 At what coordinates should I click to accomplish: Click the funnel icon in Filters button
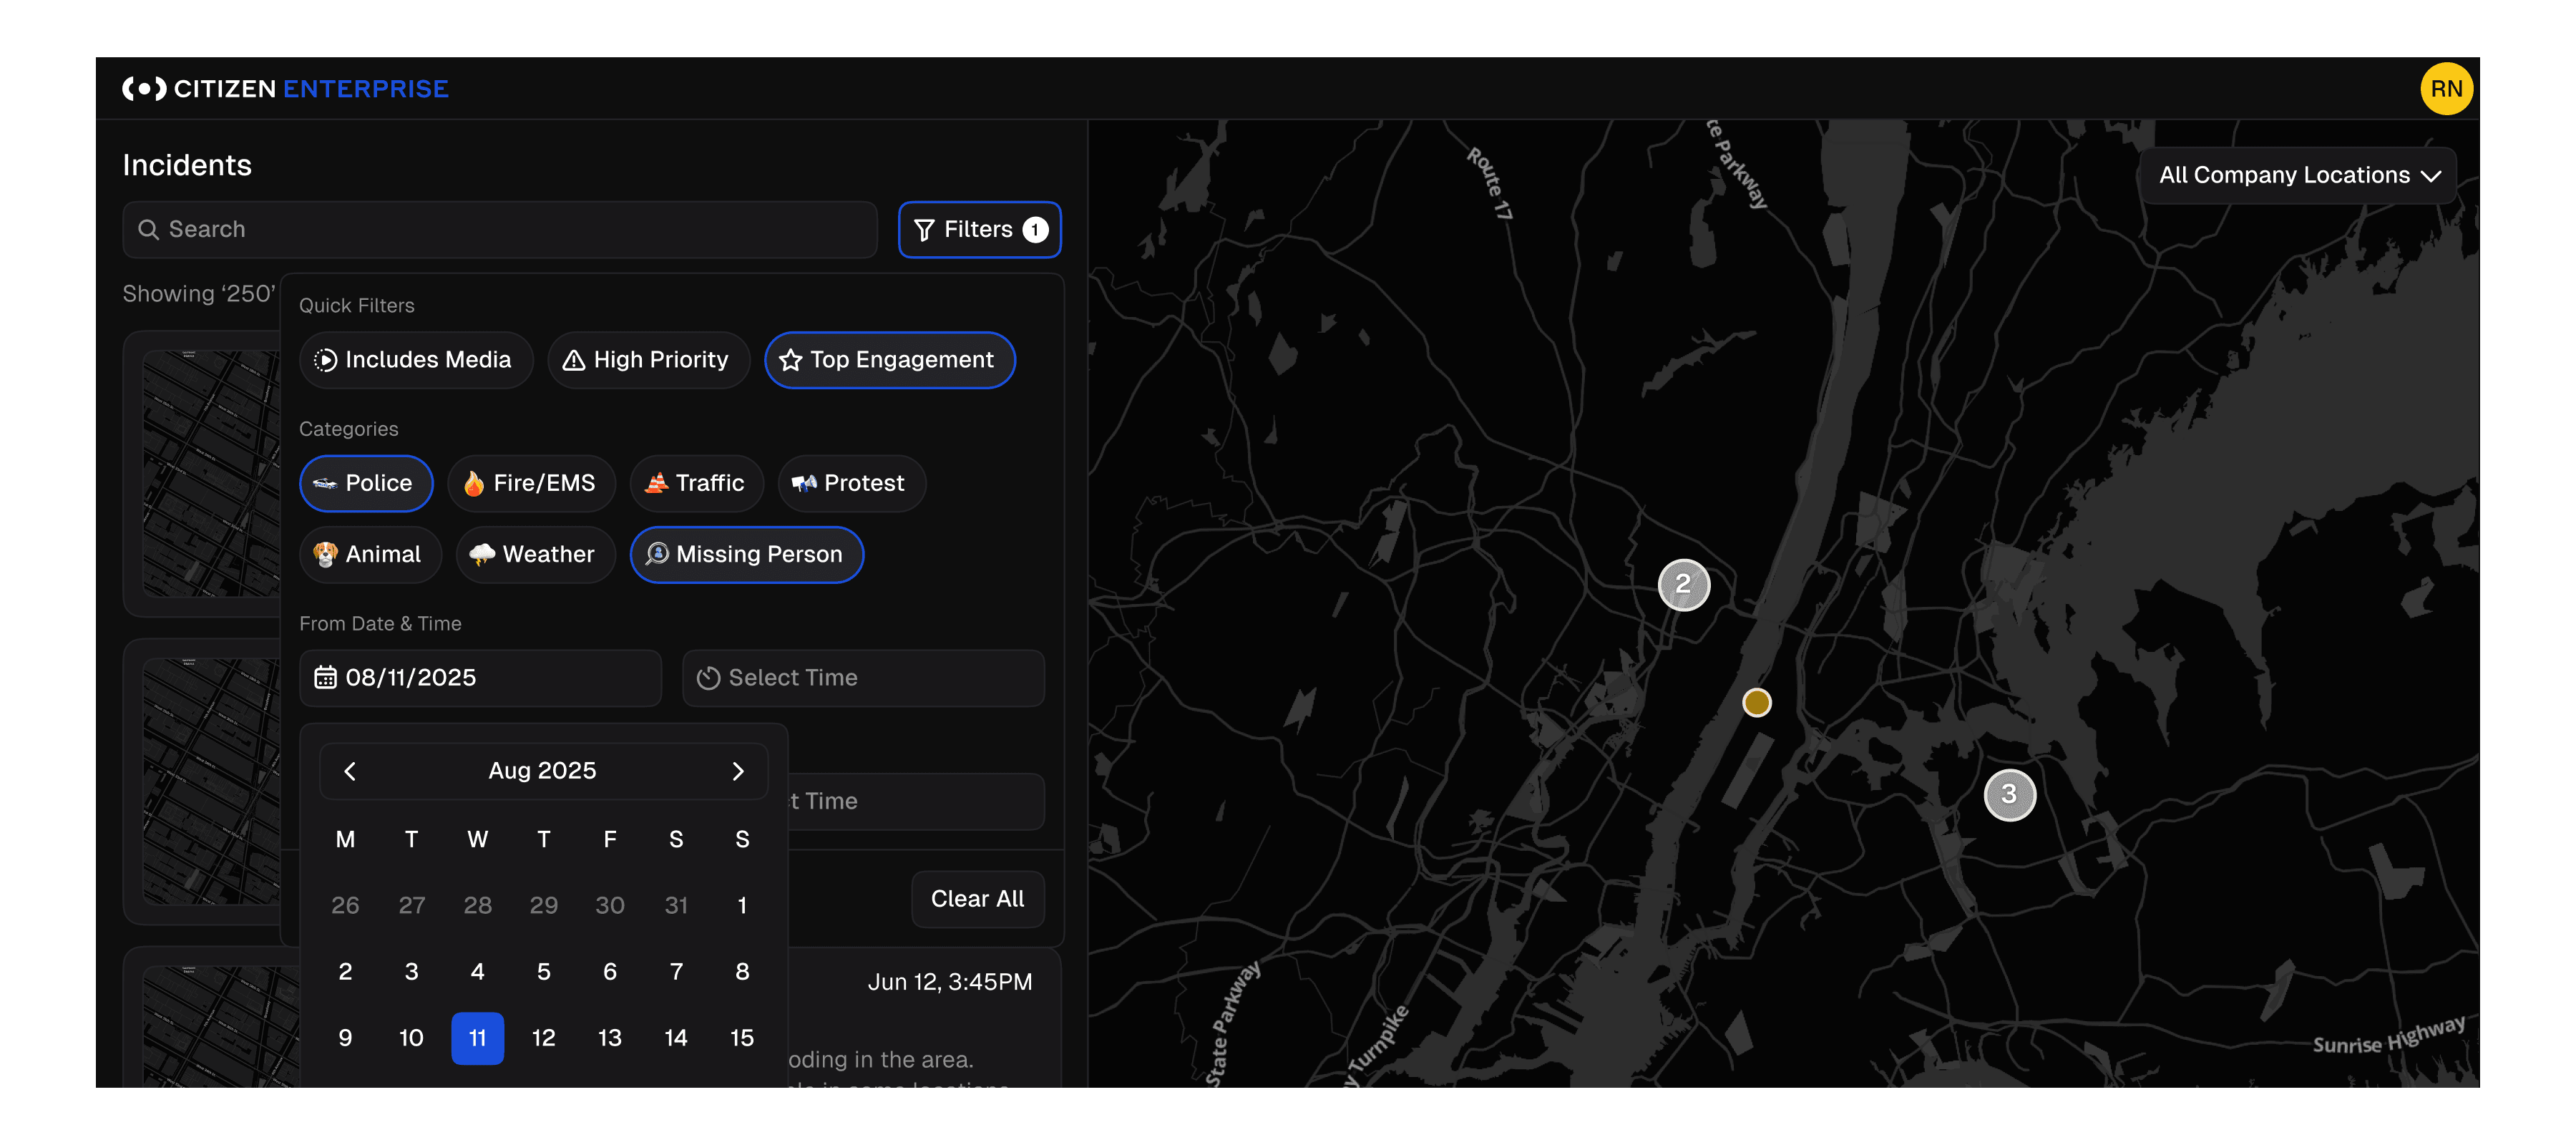(924, 230)
